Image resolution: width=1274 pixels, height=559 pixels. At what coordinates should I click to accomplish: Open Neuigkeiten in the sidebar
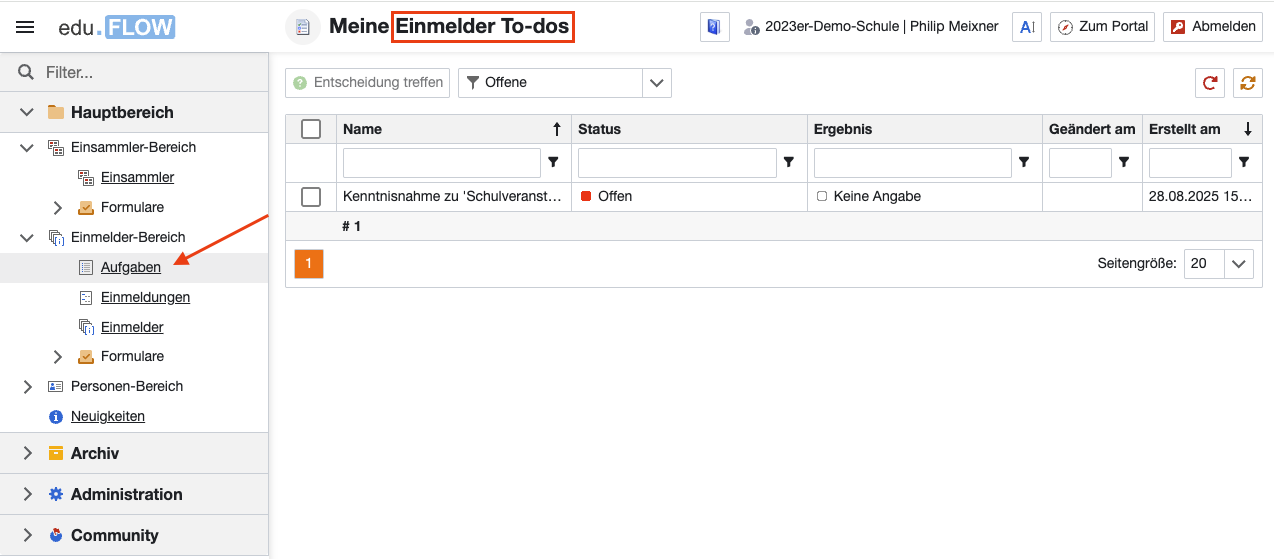[x=108, y=416]
